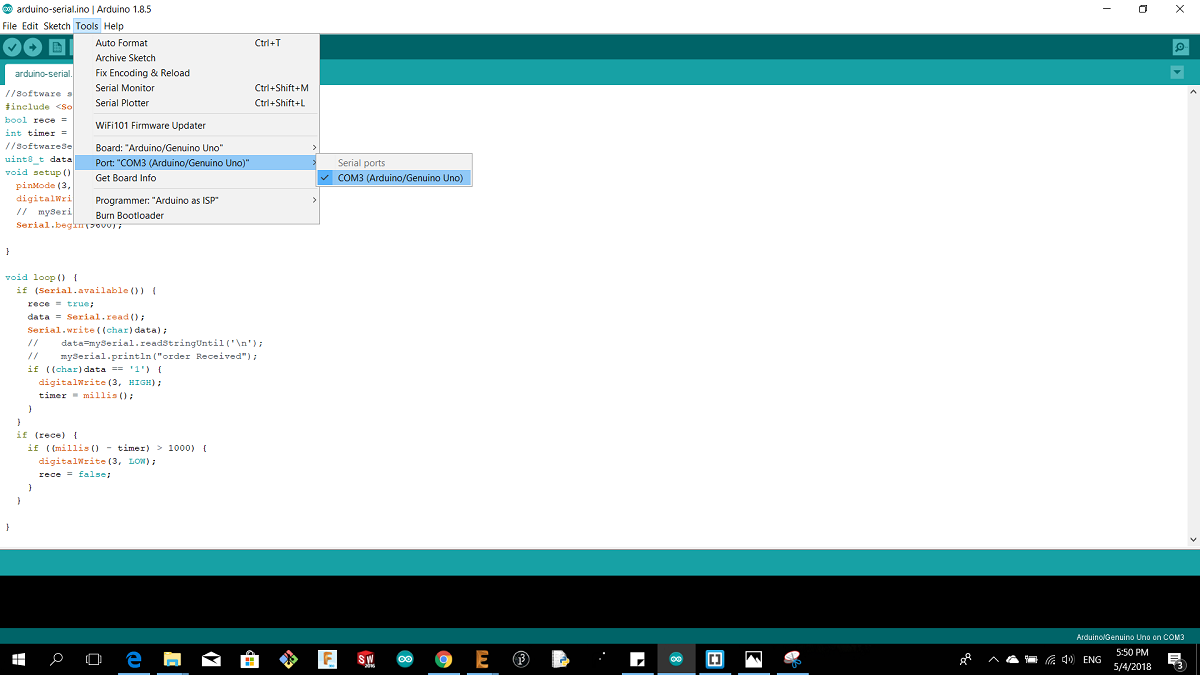Select Burn Bootloader
Image resolution: width=1200 pixels, height=675 pixels.
click(x=197, y=215)
